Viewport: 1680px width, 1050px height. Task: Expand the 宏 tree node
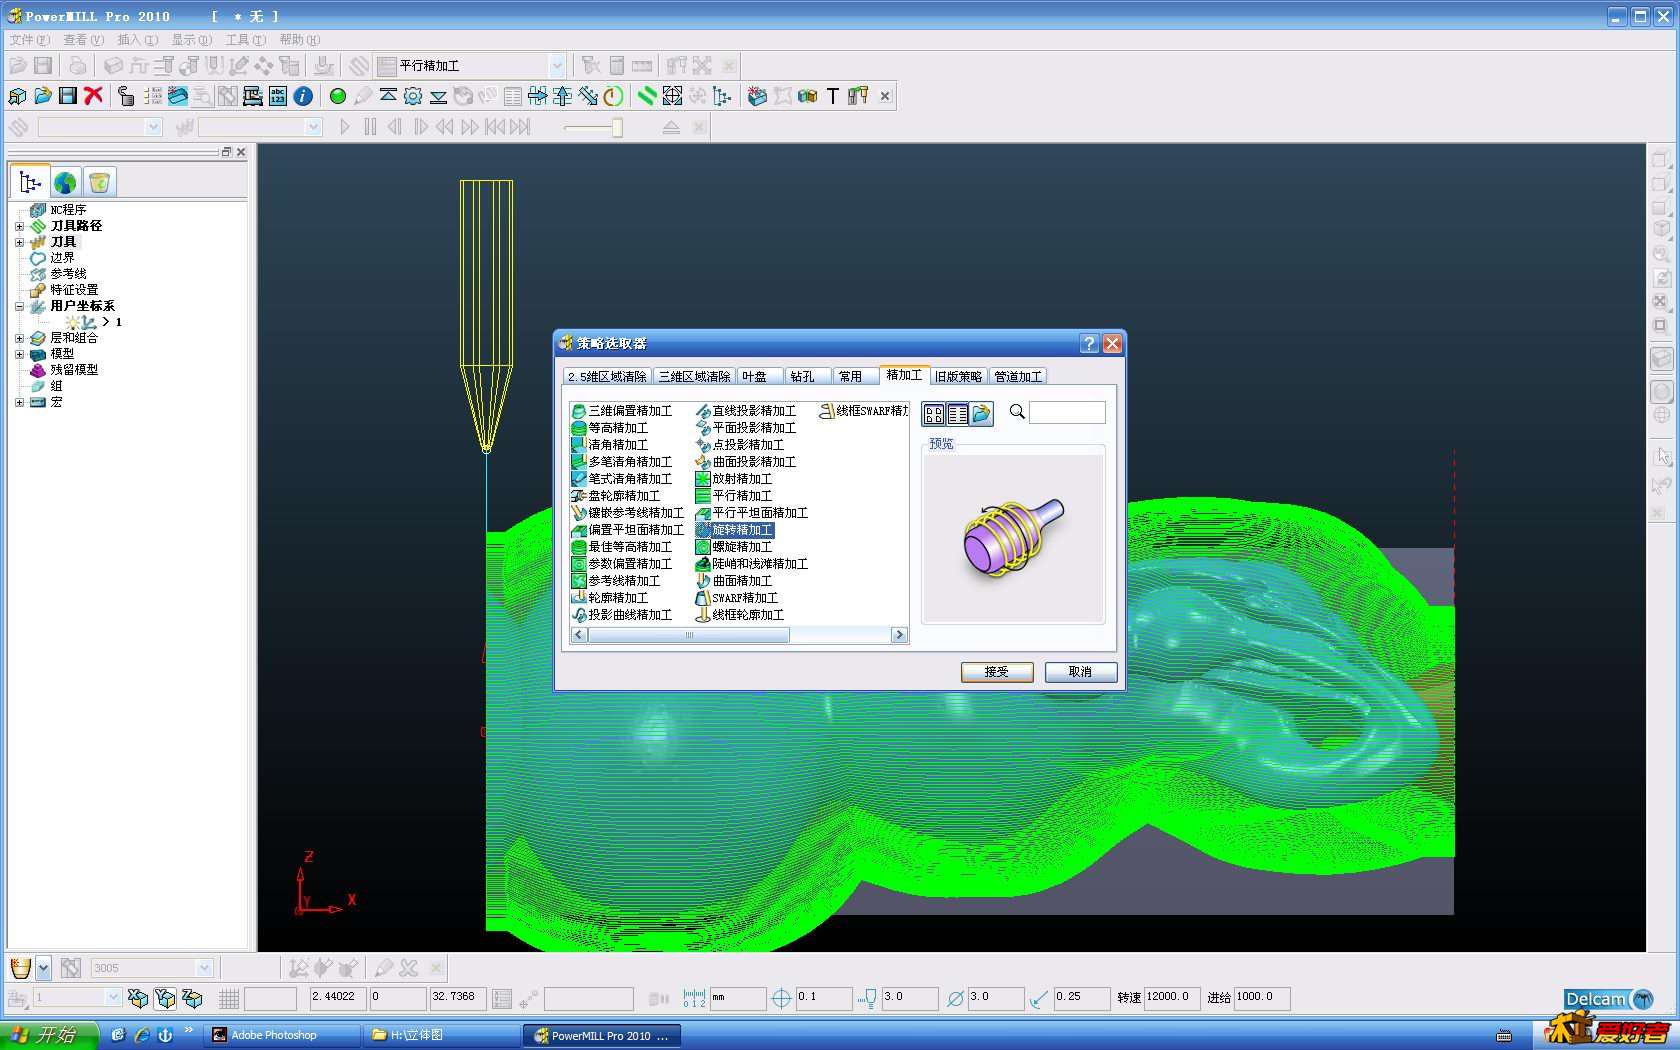[x=19, y=402]
